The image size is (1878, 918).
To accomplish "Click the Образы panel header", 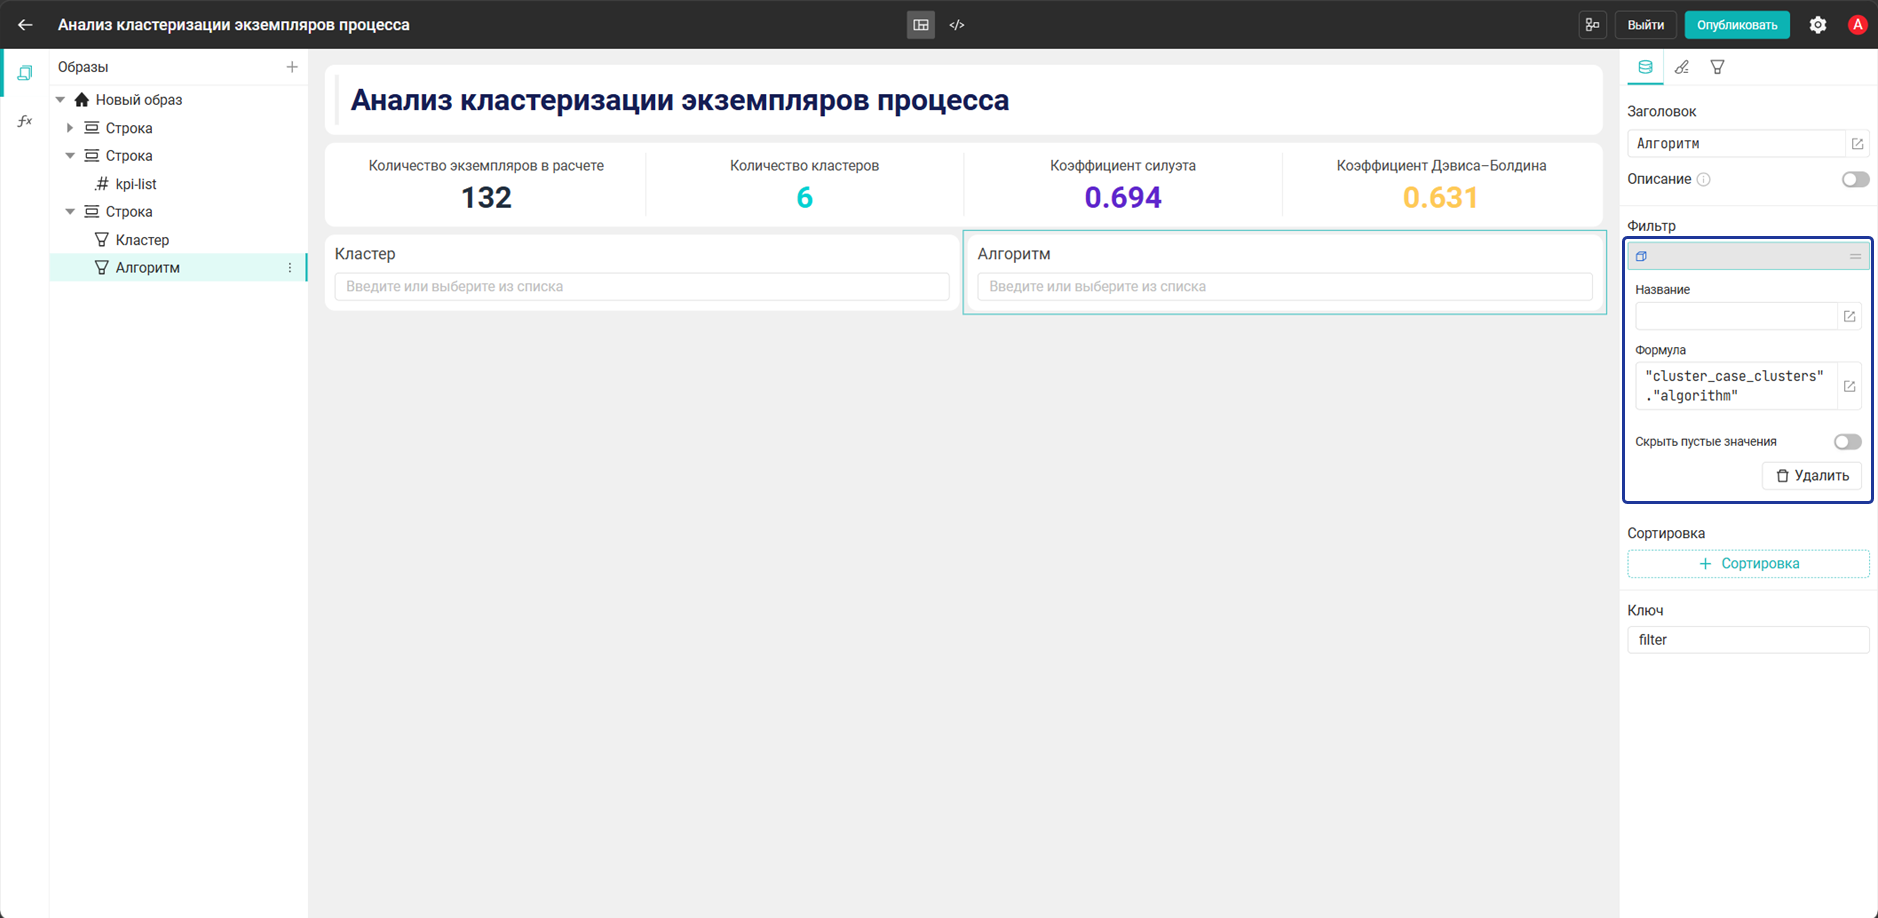I will point(83,67).
